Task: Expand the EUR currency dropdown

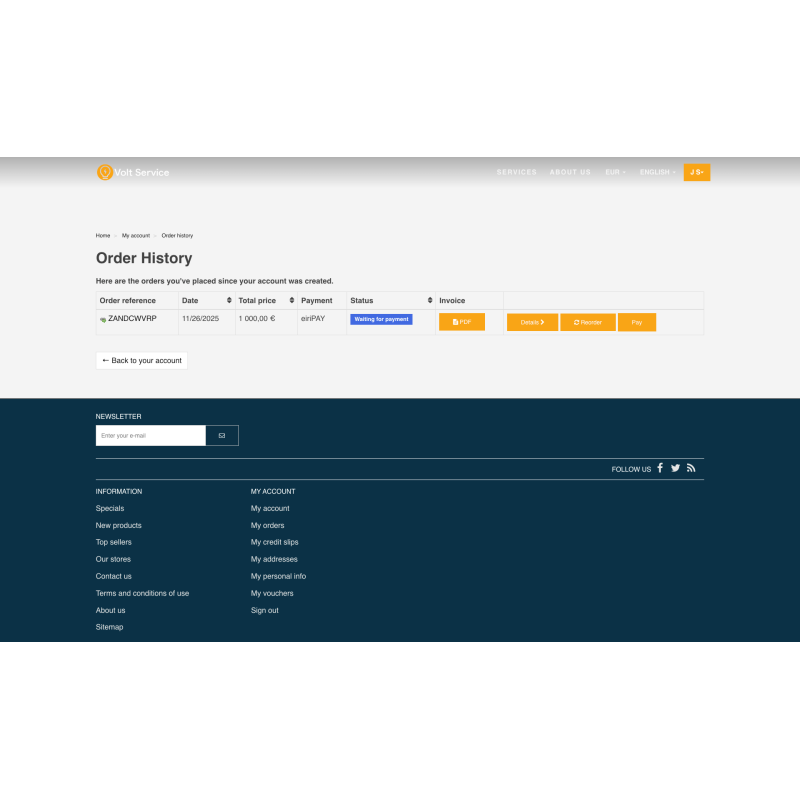Action: pyautogui.click(x=615, y=172)
